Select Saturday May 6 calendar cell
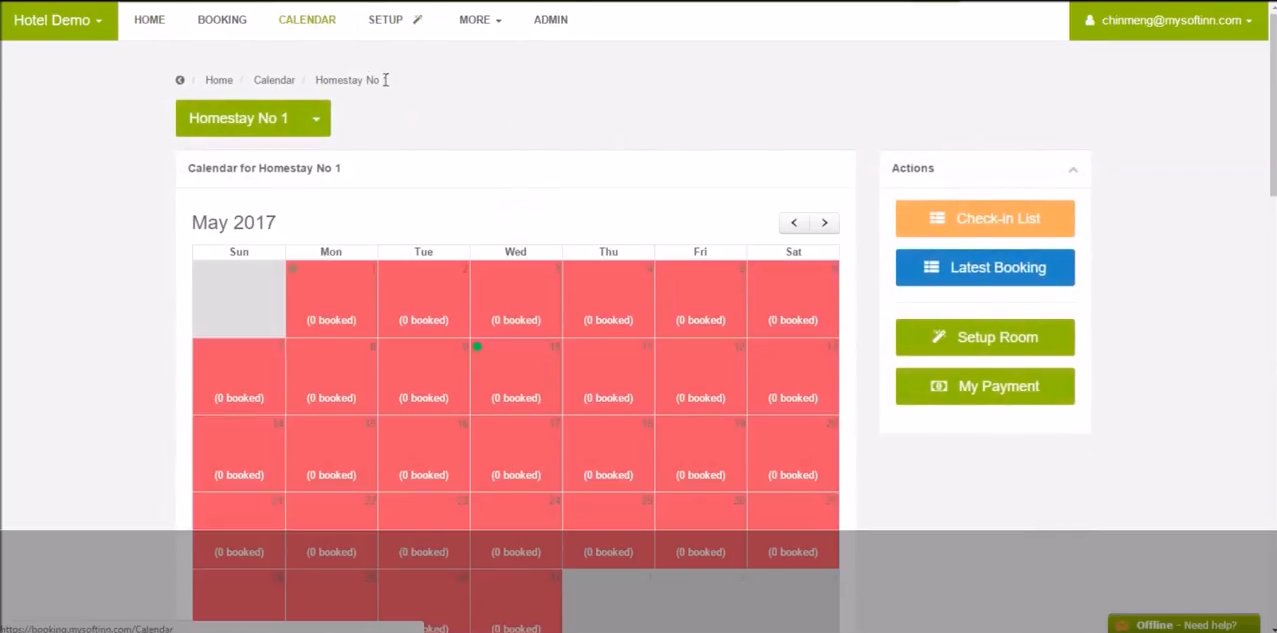The width and height of the screenshot is (1277, 633). click(x=793, y=299)
